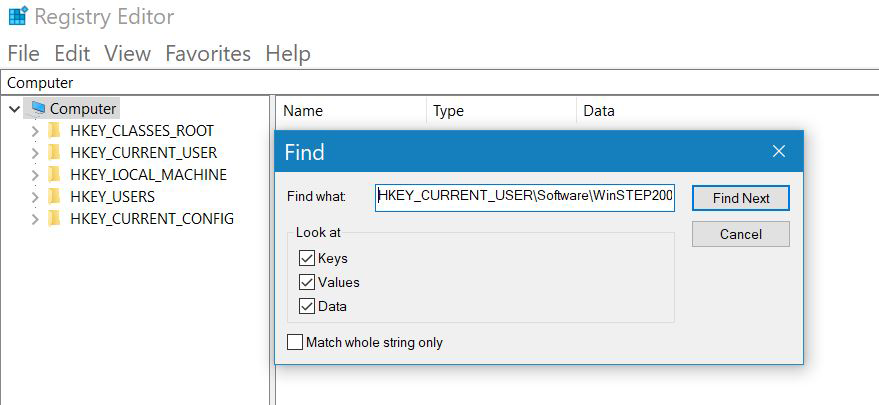Expand the HKEY_CURRENT_USER branch arrow
This screenshot has width=879, height=405.
(35, 153)
